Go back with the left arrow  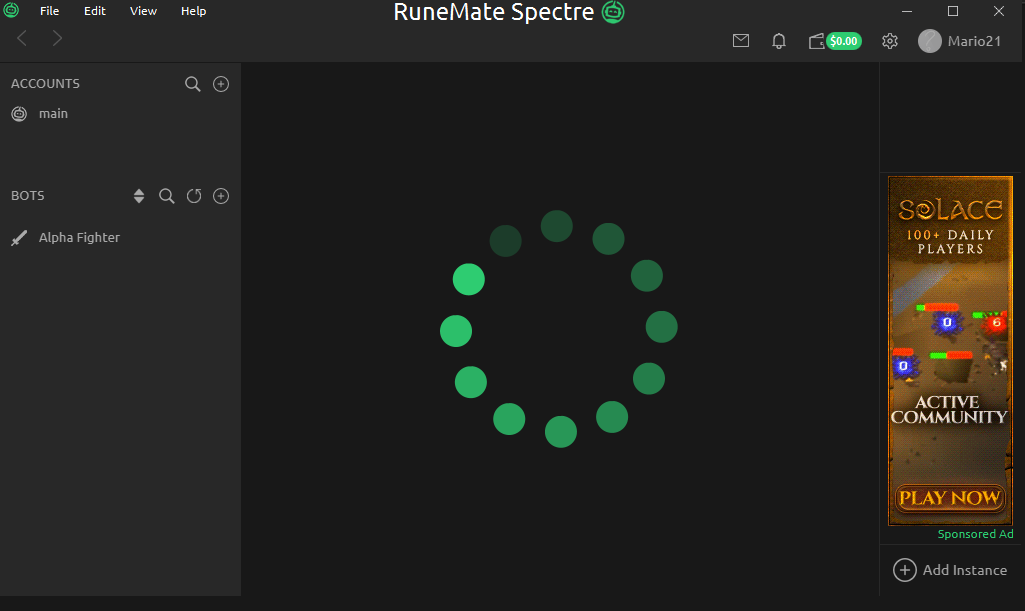point(22,39)
